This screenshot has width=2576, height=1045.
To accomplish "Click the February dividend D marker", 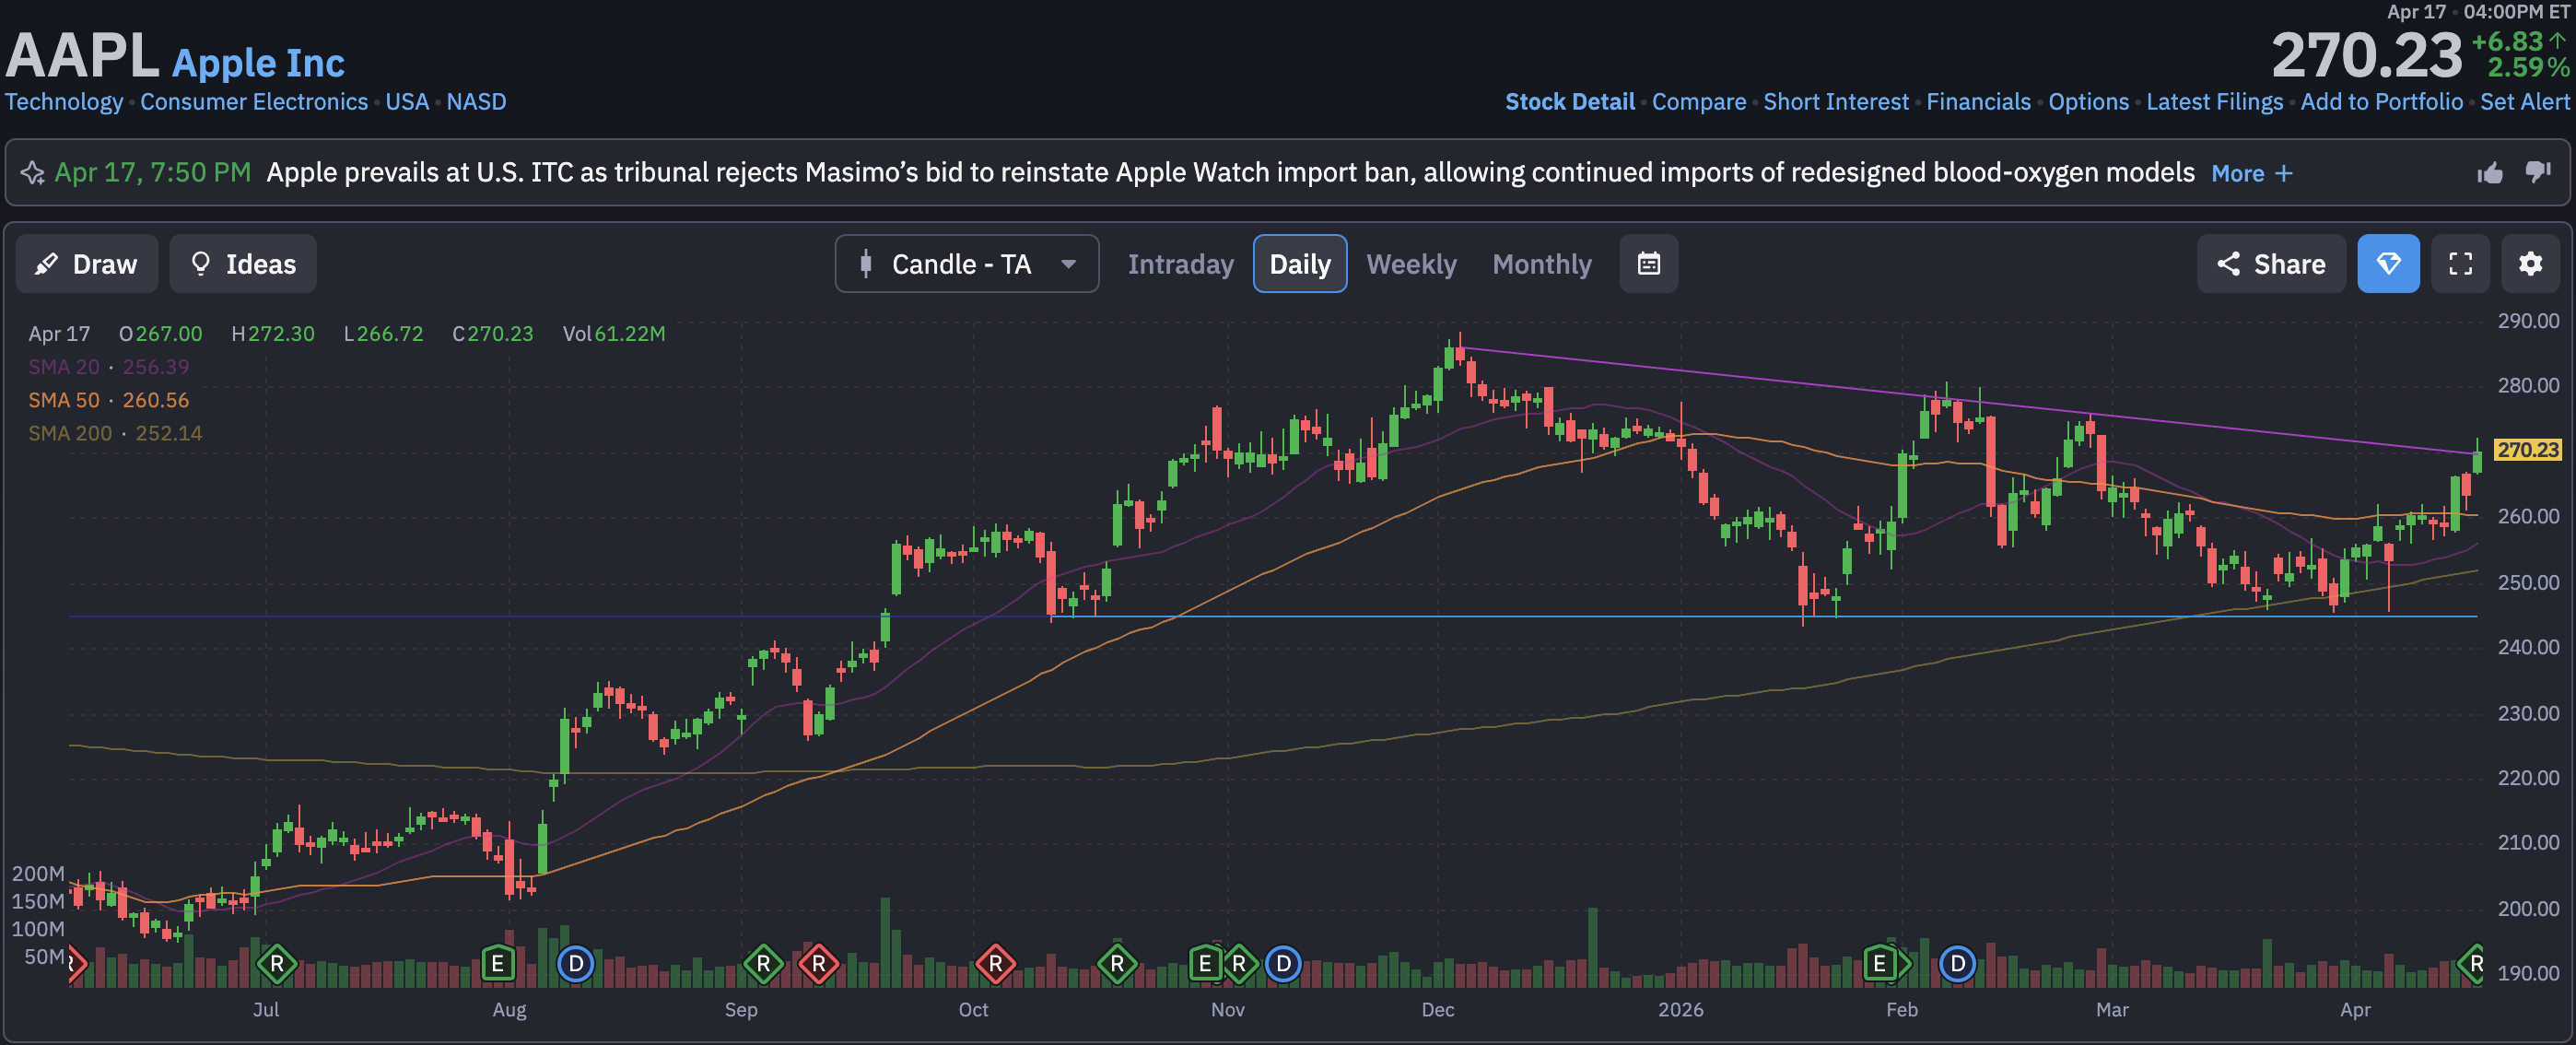I will click(1957, 964).
